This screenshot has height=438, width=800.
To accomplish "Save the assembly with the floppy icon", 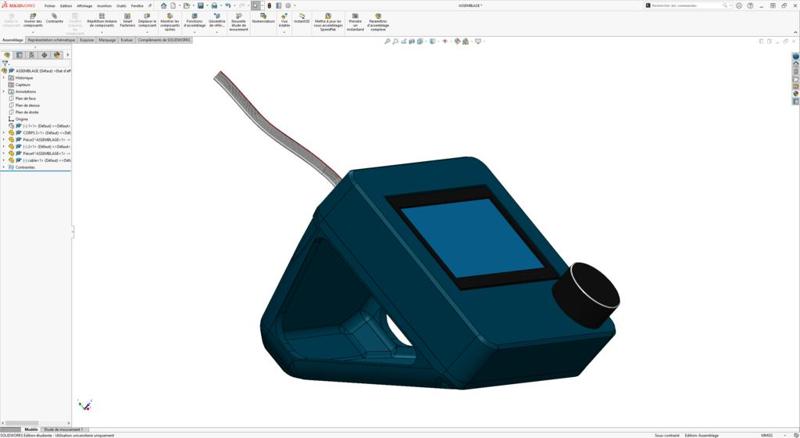I will (x=201, y=6).
